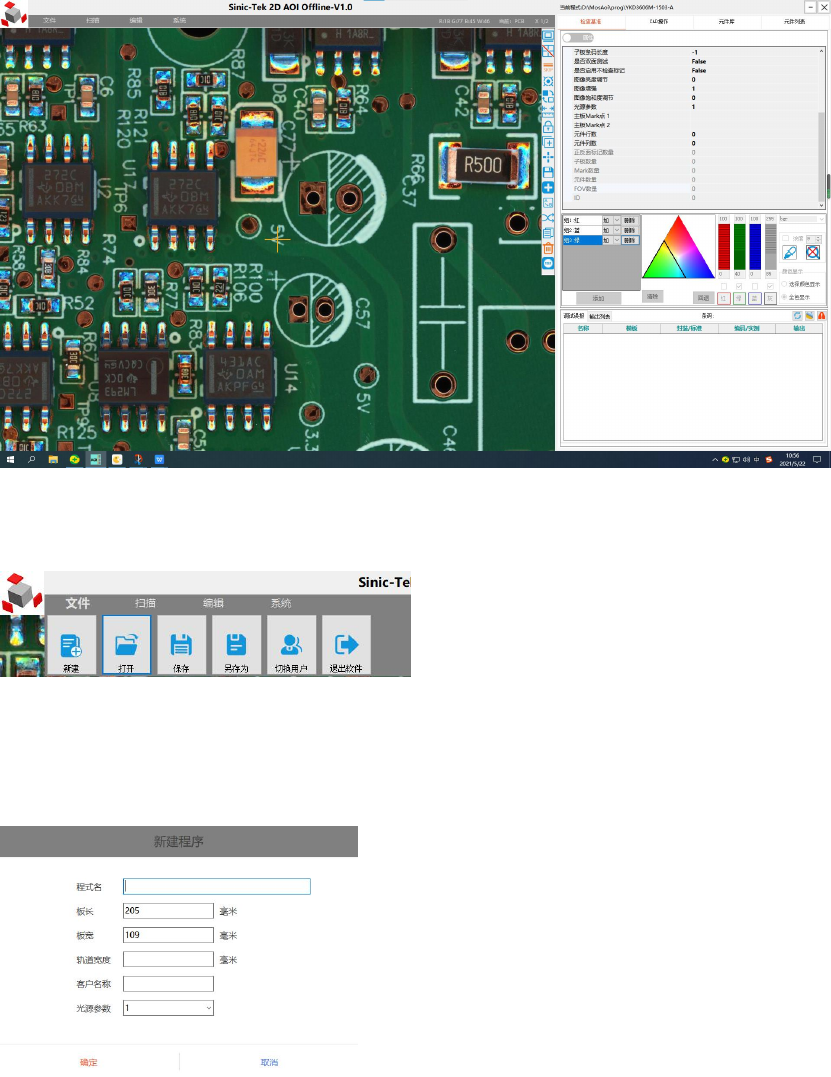Open the 文件 menu in the ribbon
This screenshot has width=831, height=1077.
coord(78,603)
